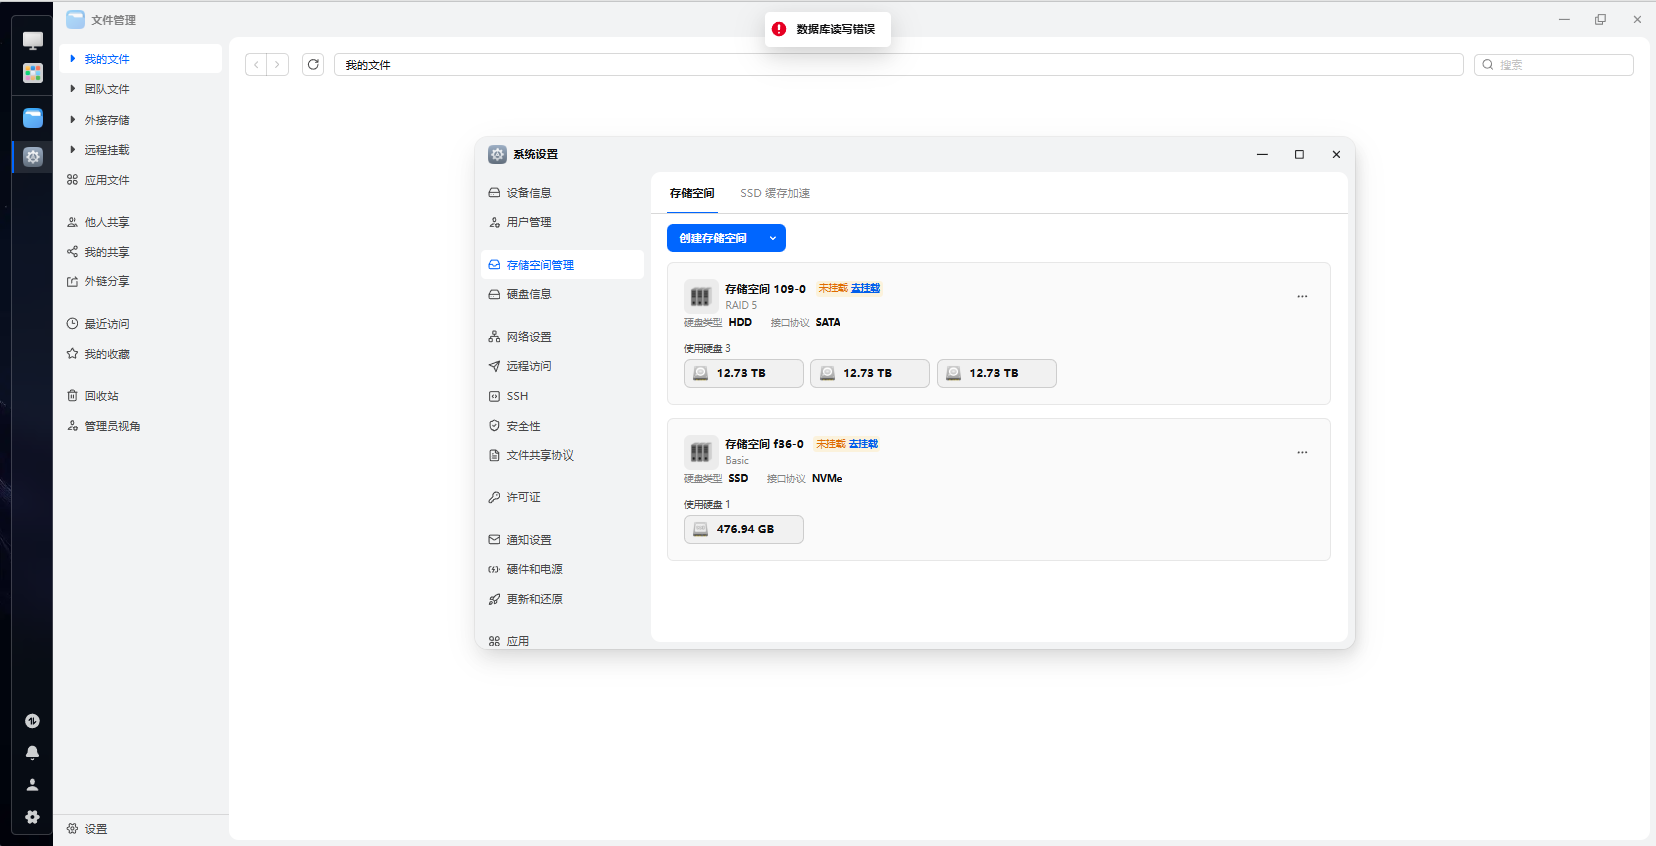This screenshot has width=1656, height=846.
Task: Open the notification bell icon
Action: click(32, 753)
